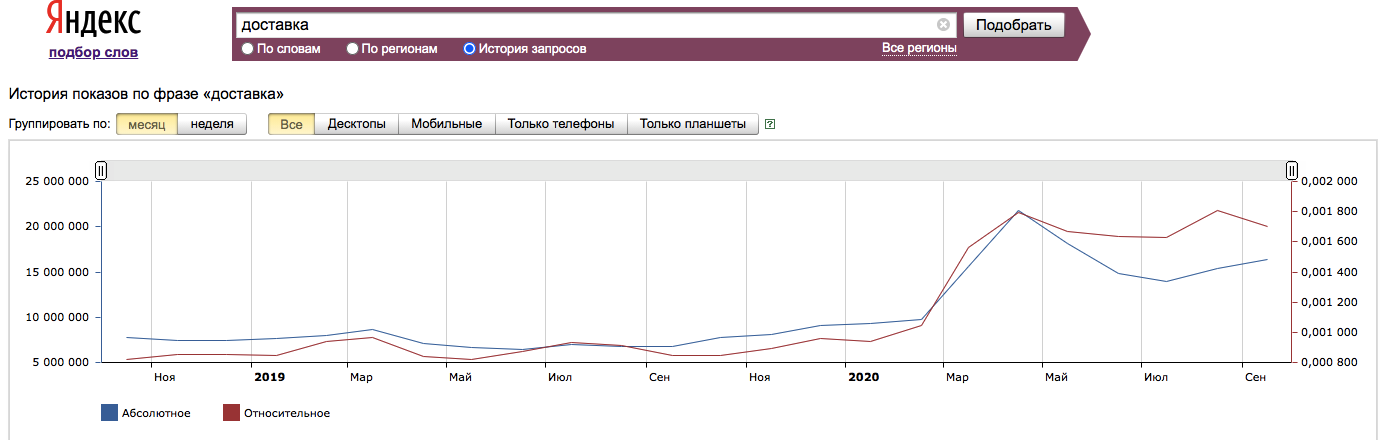Click the left range slider handle

click(x=101, y=171)
